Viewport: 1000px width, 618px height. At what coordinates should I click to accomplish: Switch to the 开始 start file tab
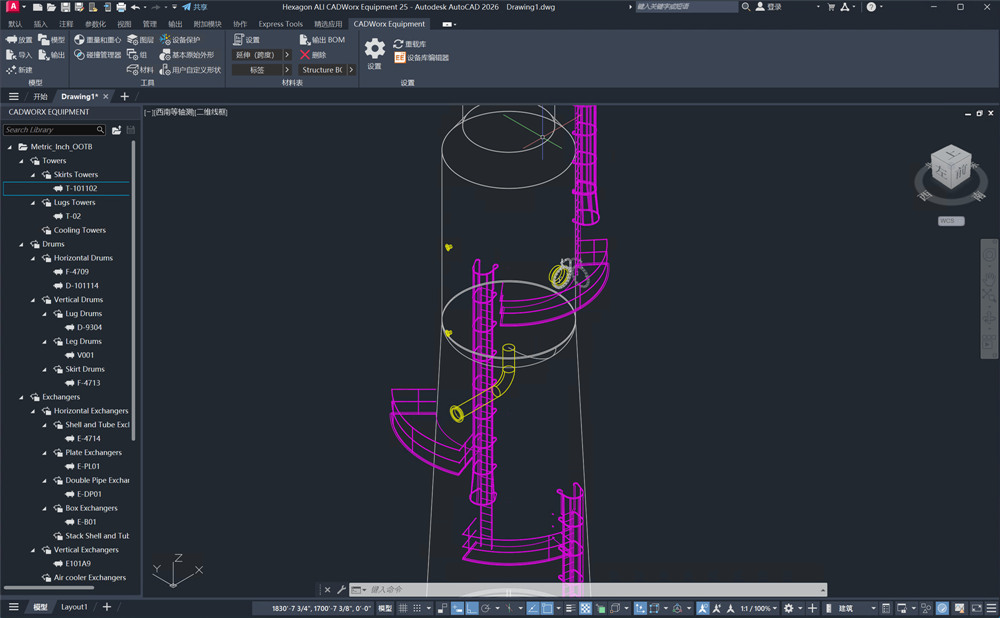click(40, 97)
